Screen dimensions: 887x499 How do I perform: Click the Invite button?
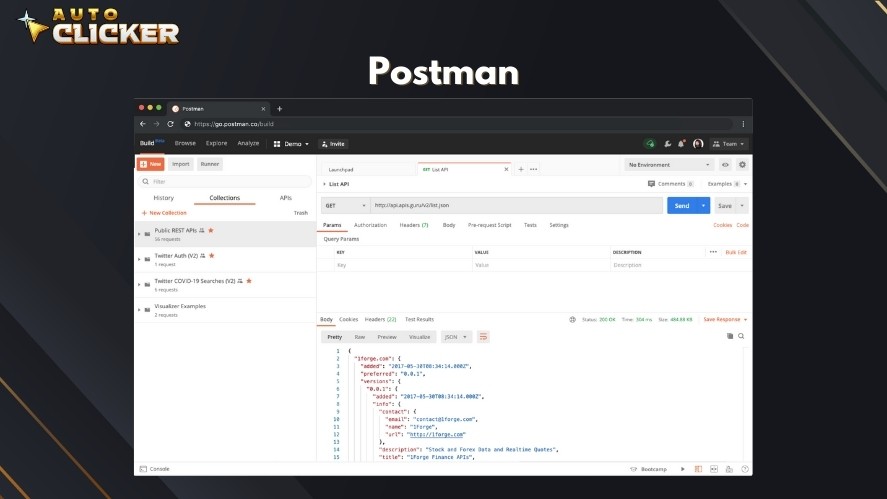pos(333,144)
